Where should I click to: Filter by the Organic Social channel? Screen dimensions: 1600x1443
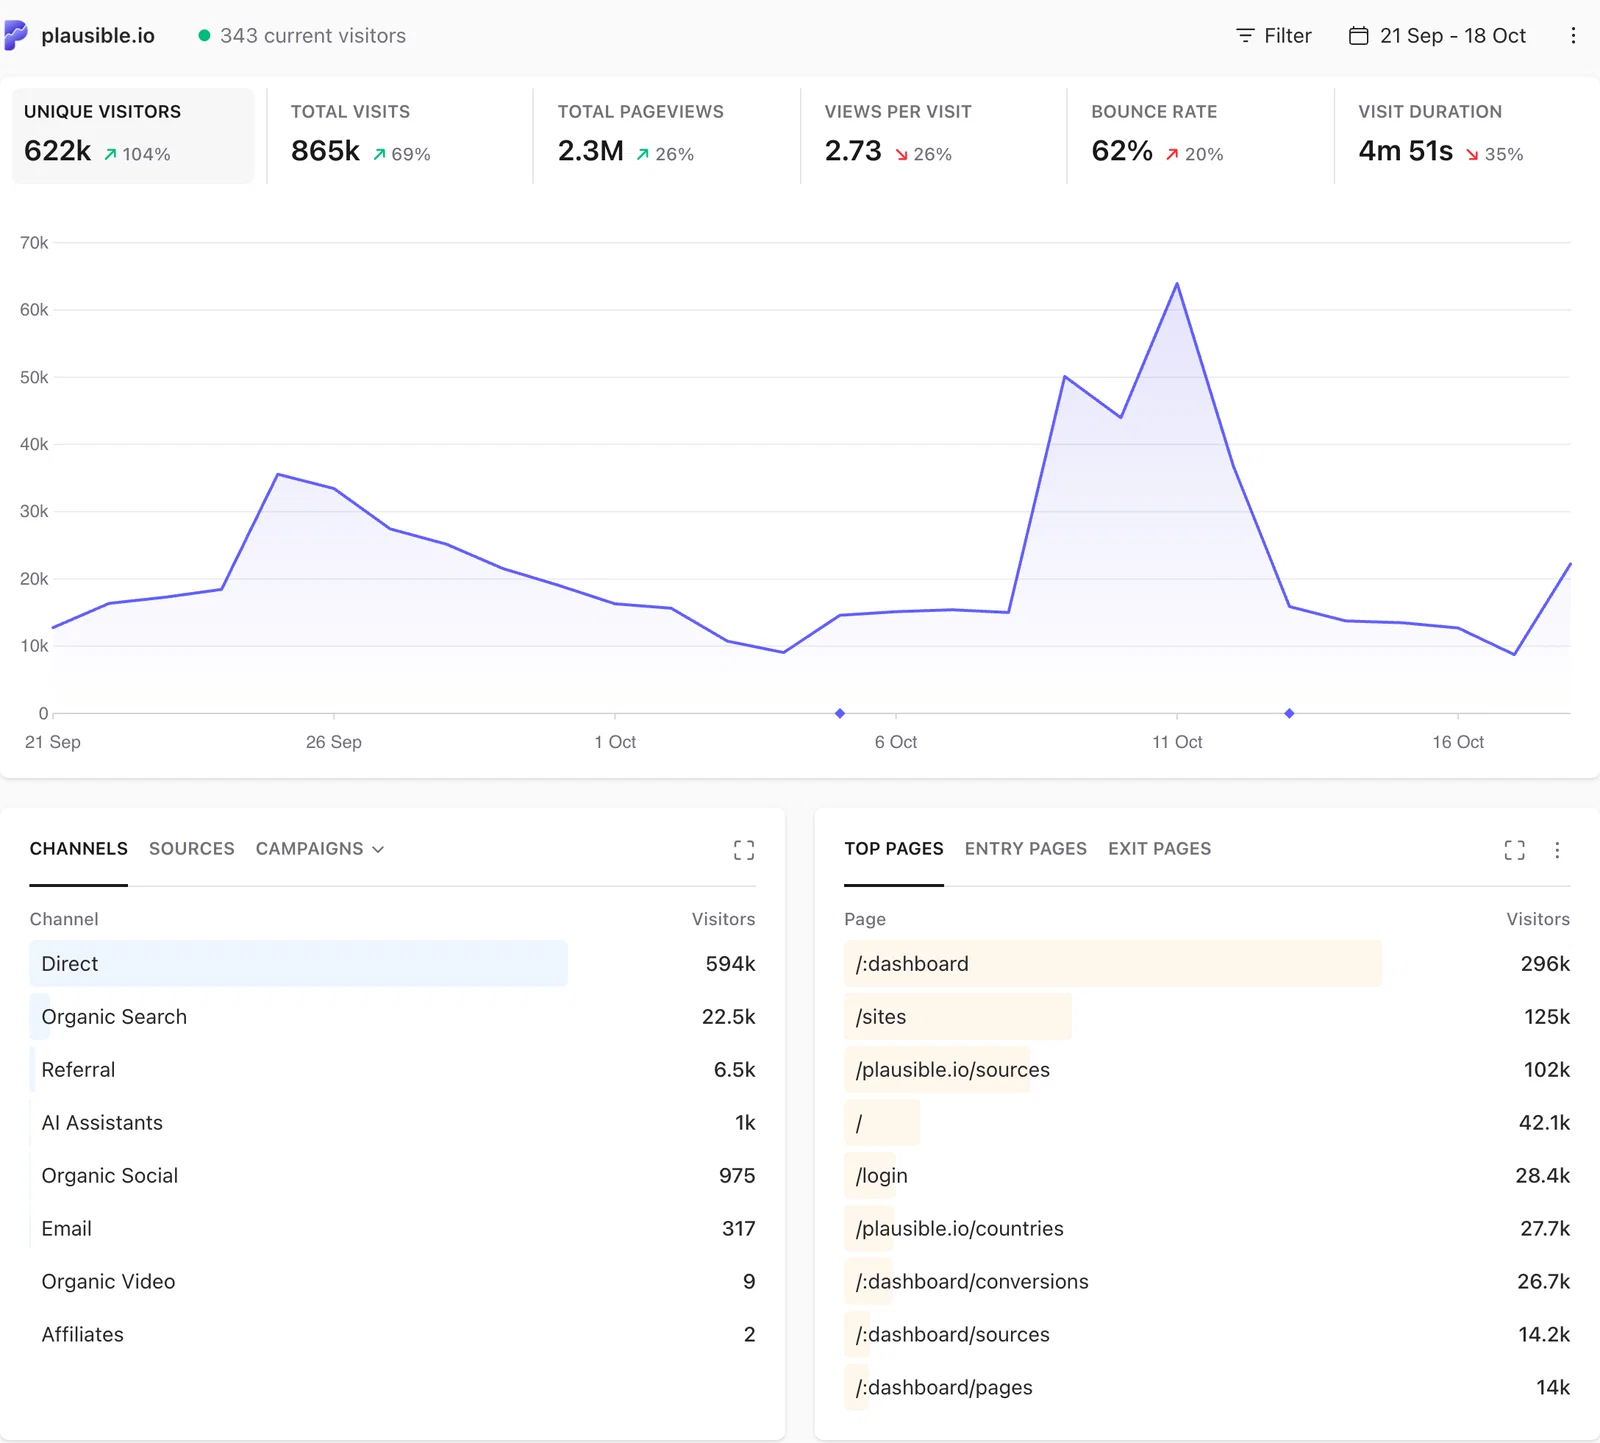pos(392,1176)
